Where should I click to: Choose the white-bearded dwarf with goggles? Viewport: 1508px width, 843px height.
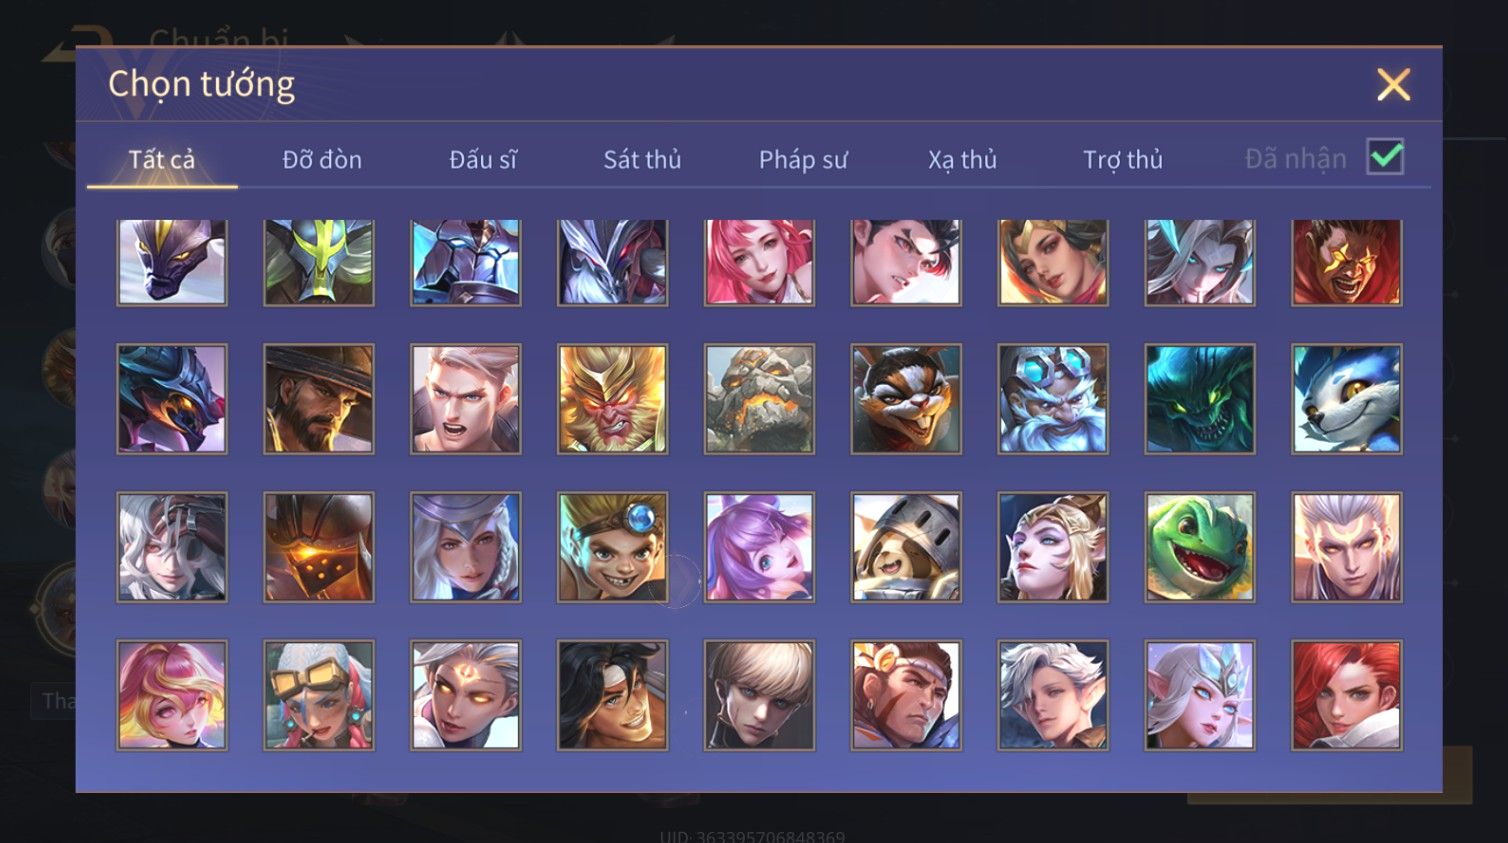point(1053,399)
